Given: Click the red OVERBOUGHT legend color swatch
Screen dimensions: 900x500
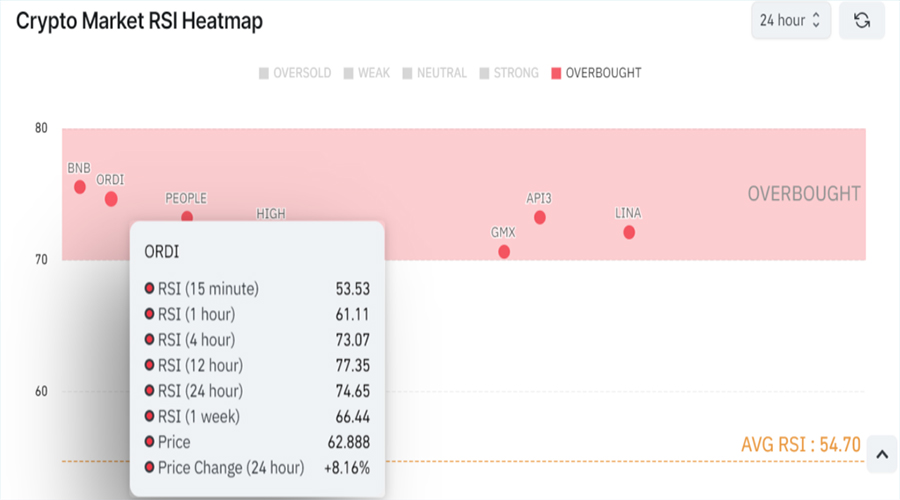Looking at the screenshot, I should [557, 73].
